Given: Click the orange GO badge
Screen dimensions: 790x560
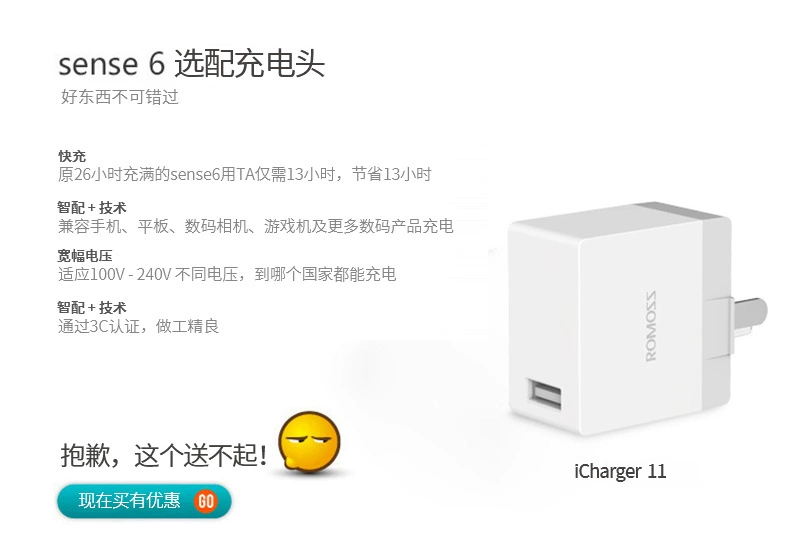Looking at the screenshot, I should pyautogui.click(x=206, y=501).
